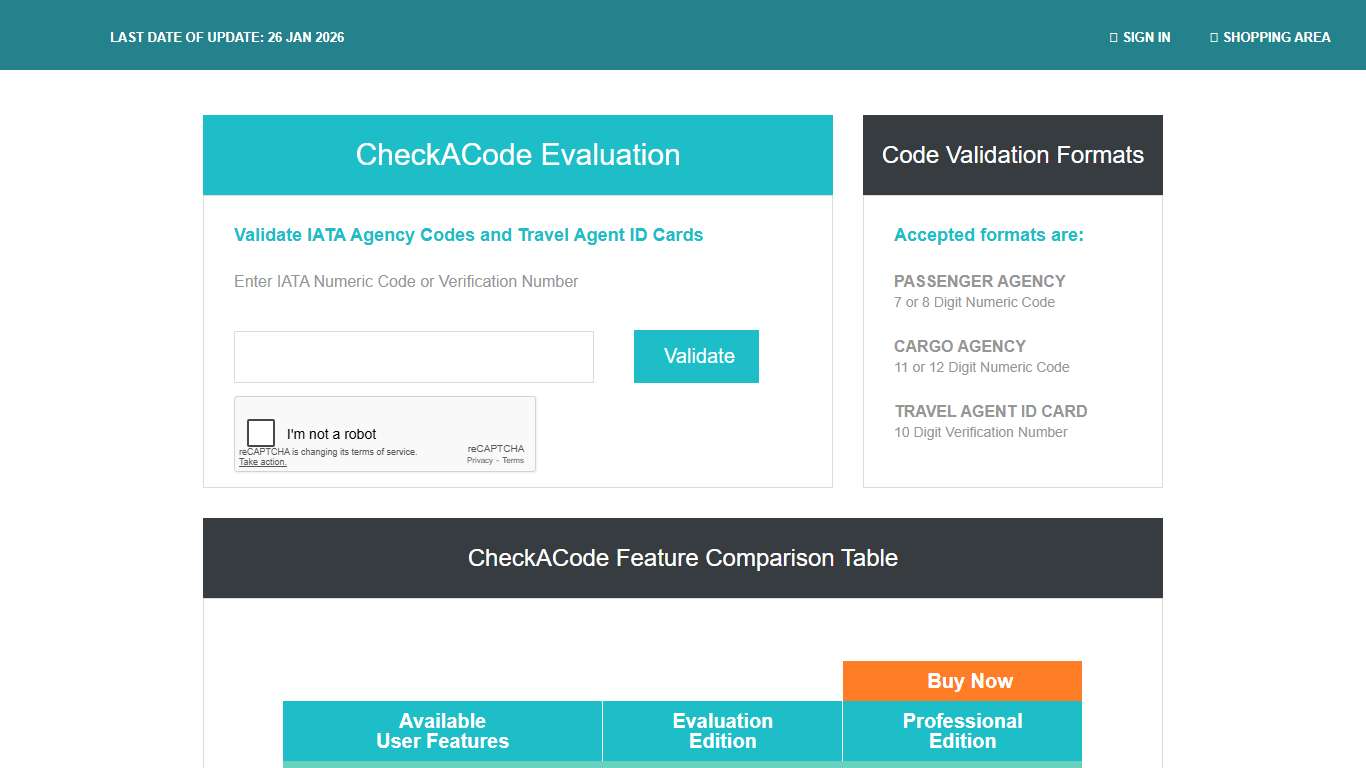Click the icon beside Sign In

1114,38
